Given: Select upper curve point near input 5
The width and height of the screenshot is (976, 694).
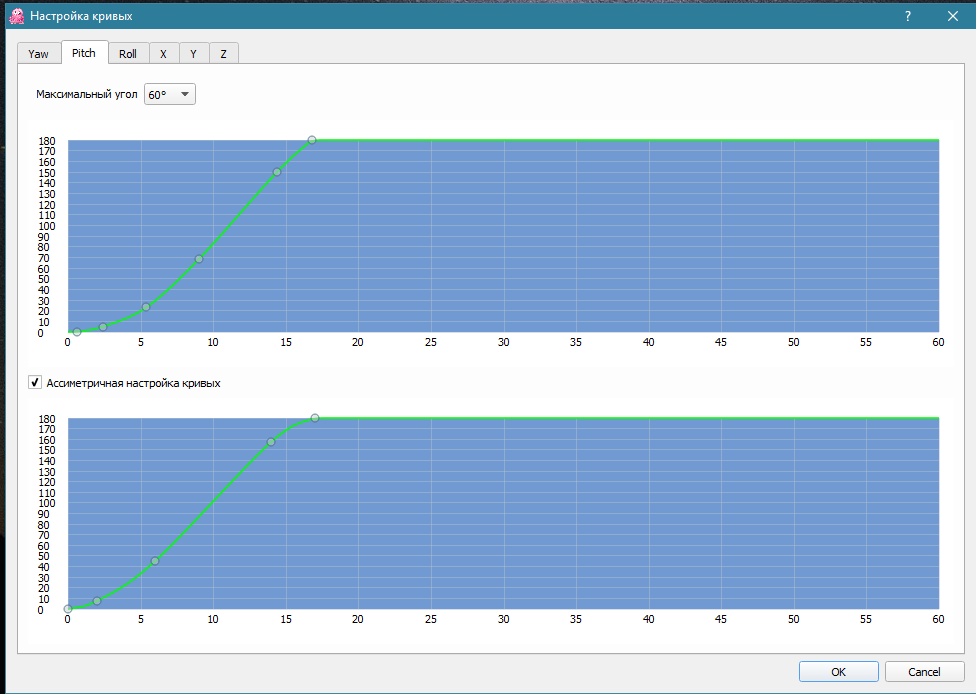Looking at the screenshot, I should (146, 307).
